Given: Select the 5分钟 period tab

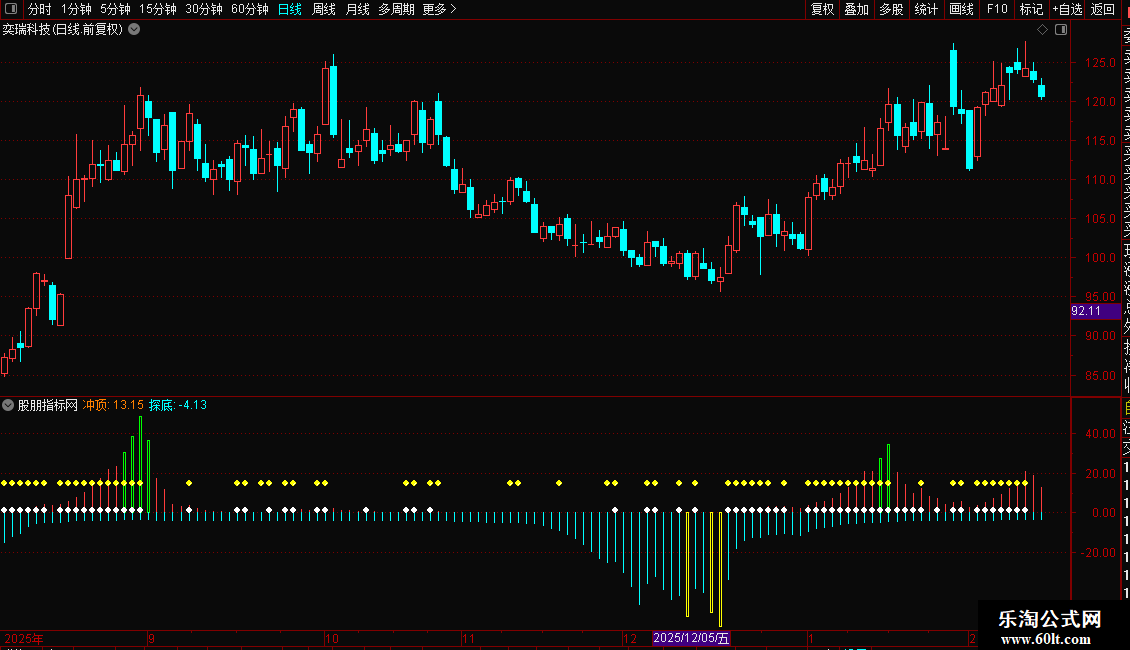Looking at the screenshot, I should click(115, 9).
